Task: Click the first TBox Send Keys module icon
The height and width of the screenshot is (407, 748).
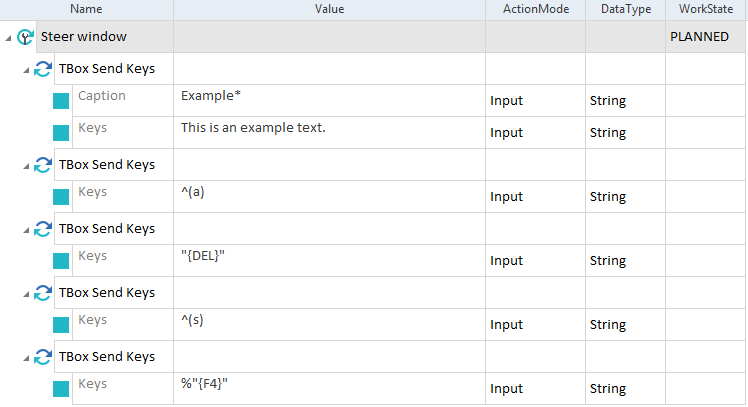Action: point(43,69)
